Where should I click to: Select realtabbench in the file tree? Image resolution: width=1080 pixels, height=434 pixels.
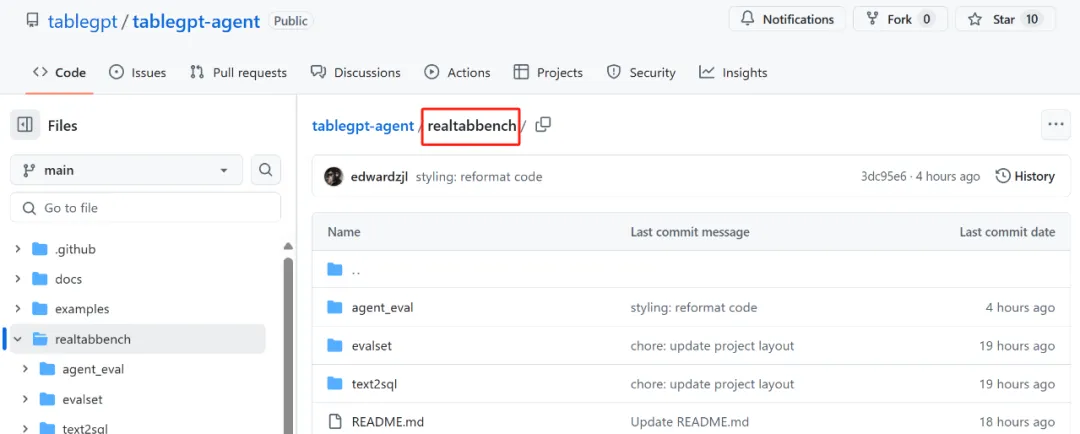tap(93, 339)
